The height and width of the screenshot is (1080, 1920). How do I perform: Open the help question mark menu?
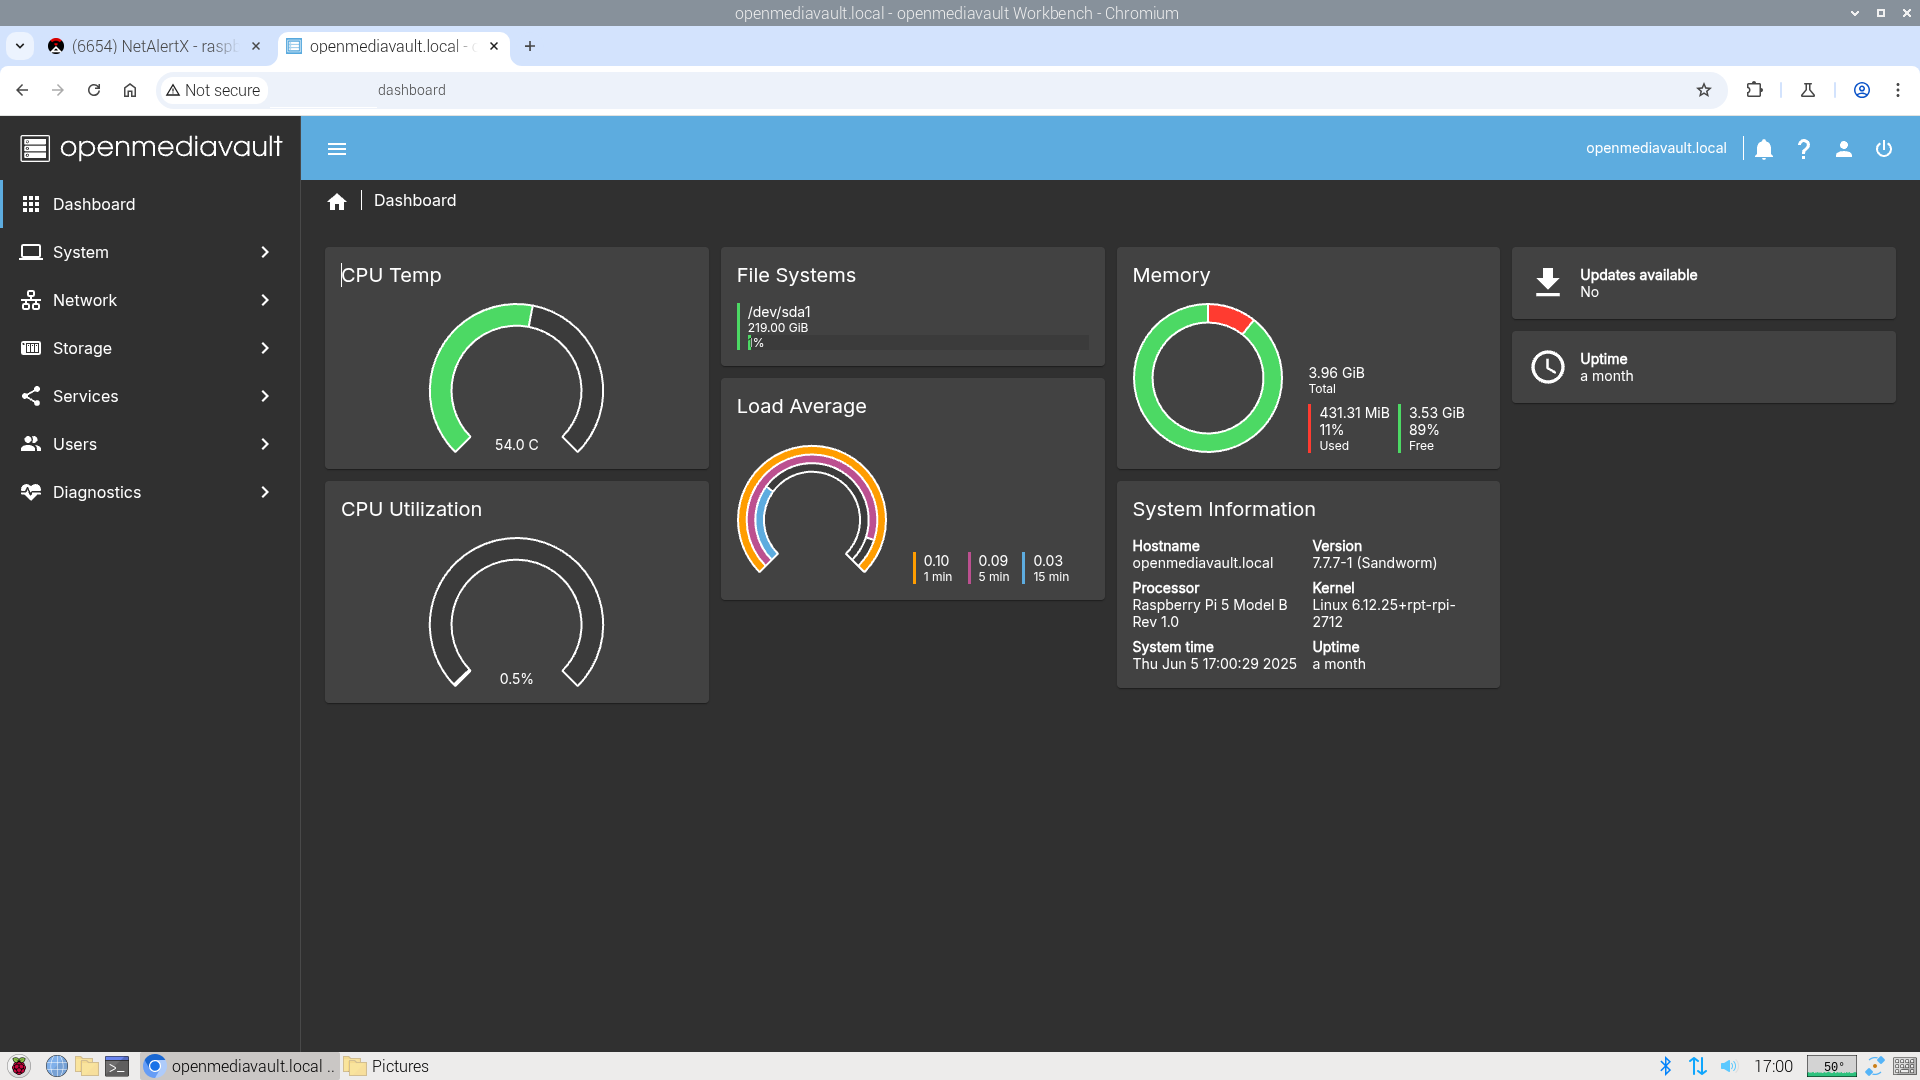(x=1804, y=149)
